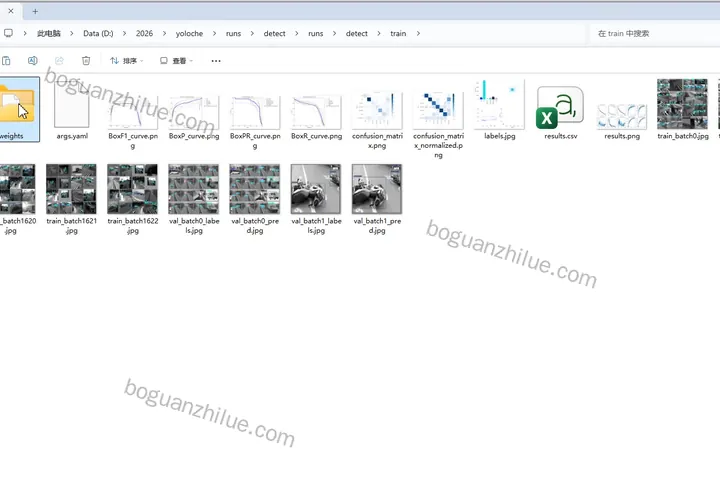Click the Share icon in toolbar
The width and height of the screenshot is (720, 480).
coord(59,61)
